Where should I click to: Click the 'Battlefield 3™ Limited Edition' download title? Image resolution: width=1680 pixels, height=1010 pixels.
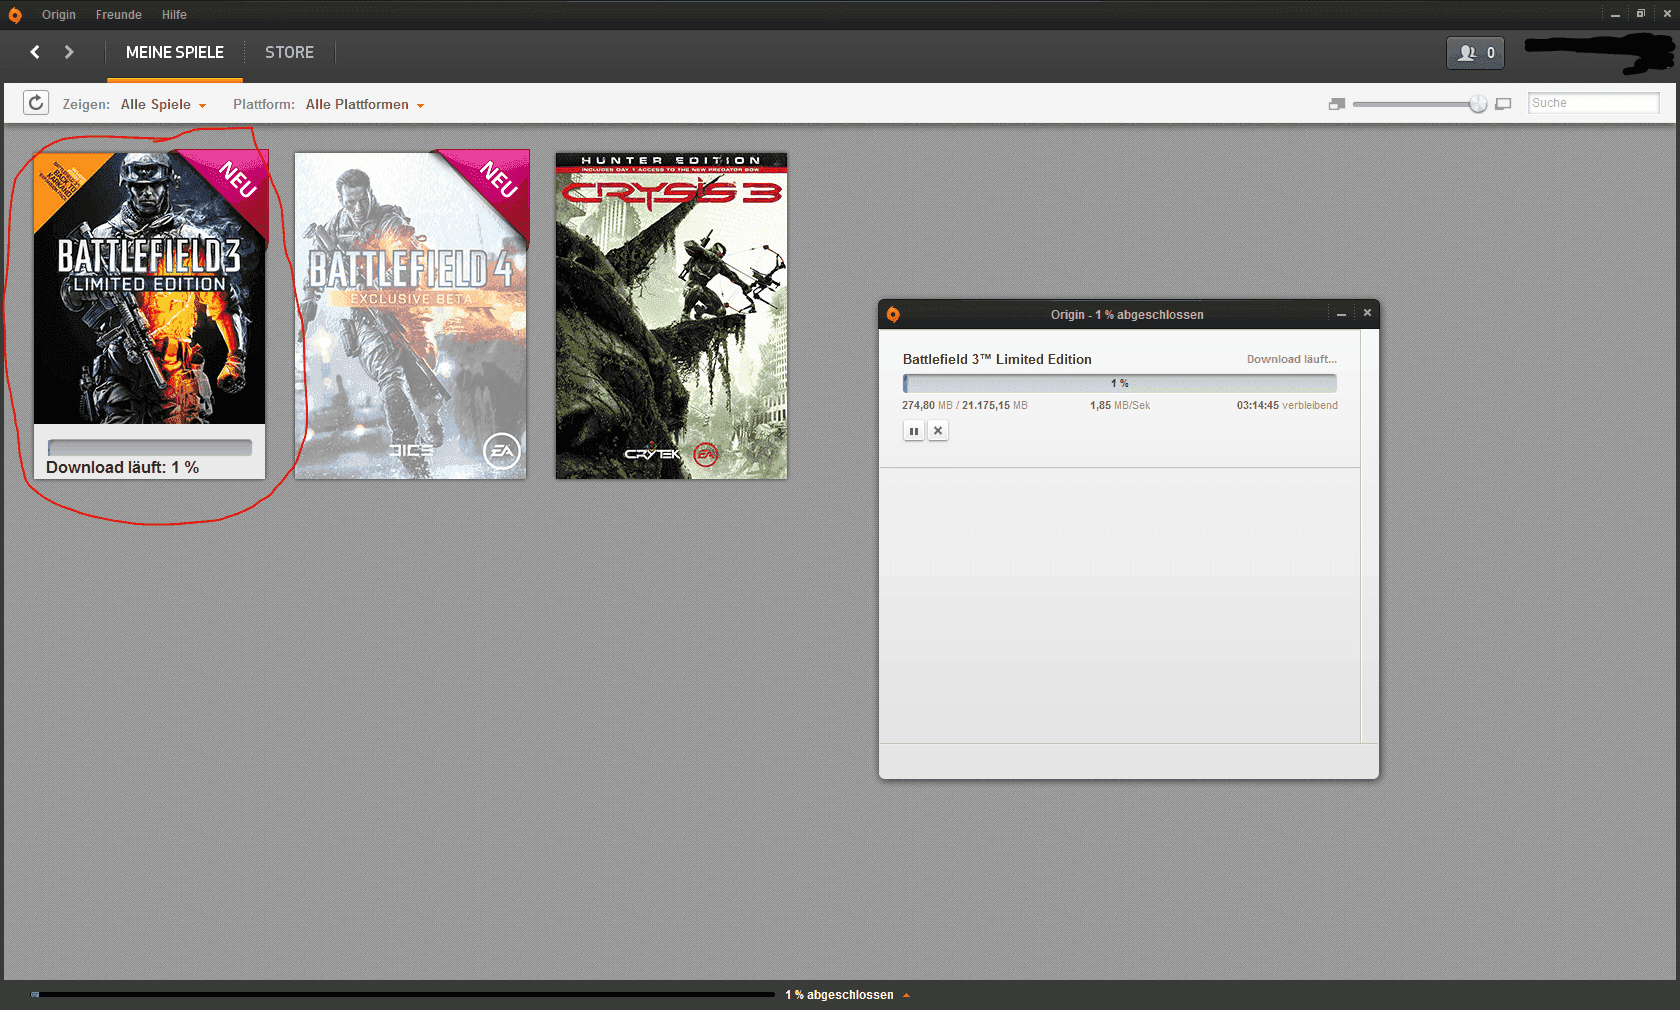(x=997, y=359)
